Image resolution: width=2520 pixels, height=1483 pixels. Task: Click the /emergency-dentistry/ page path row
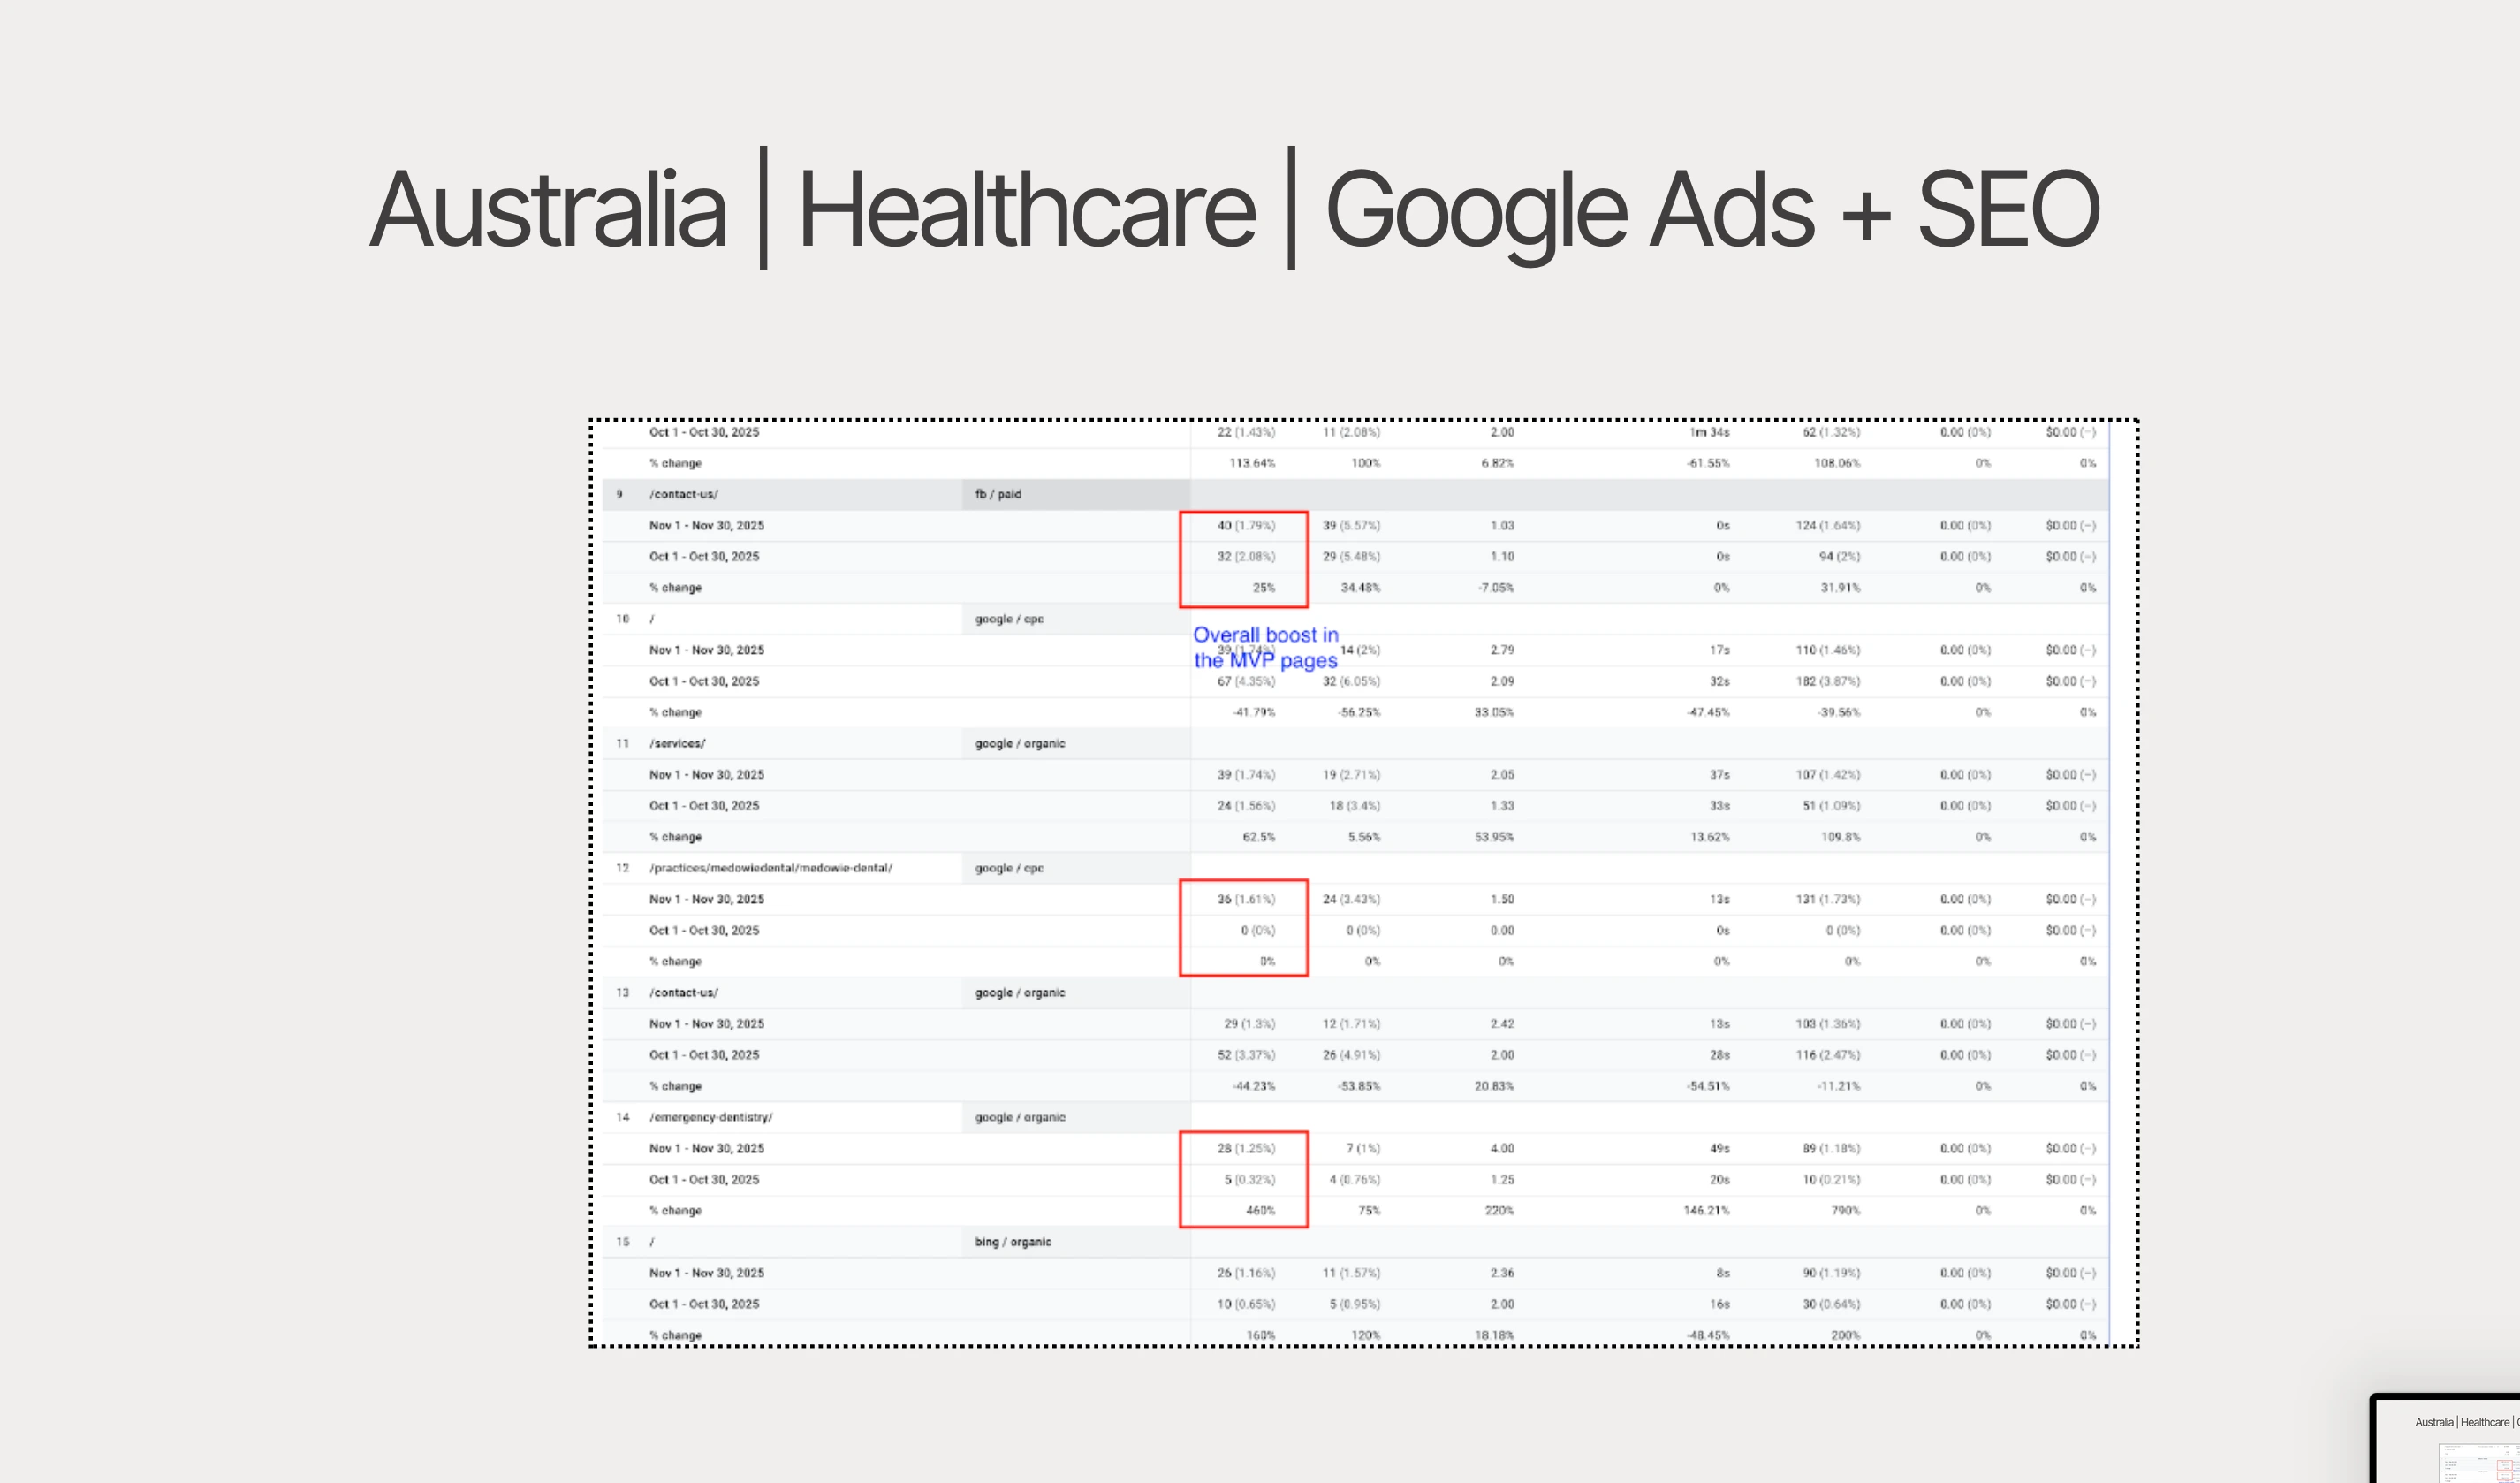pyautogui.click(x=710, y=1117)
